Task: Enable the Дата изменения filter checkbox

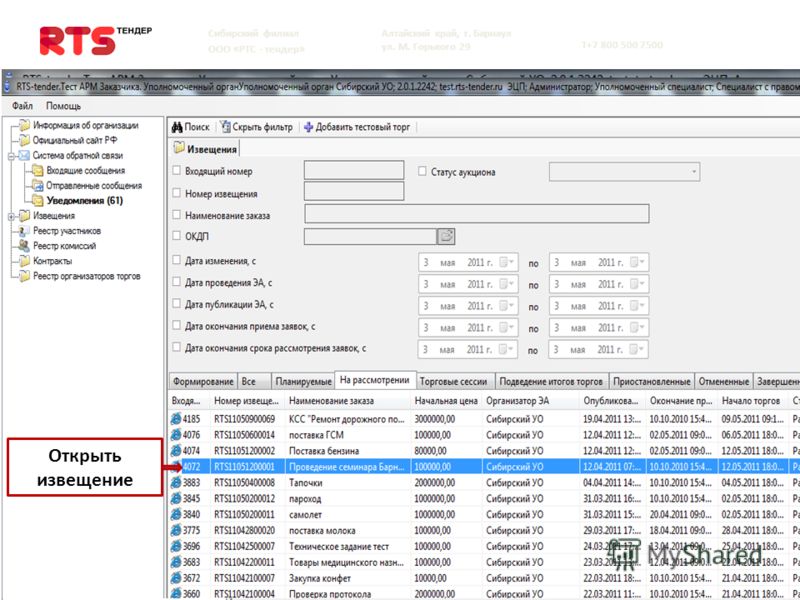Action: pos(177,260)
